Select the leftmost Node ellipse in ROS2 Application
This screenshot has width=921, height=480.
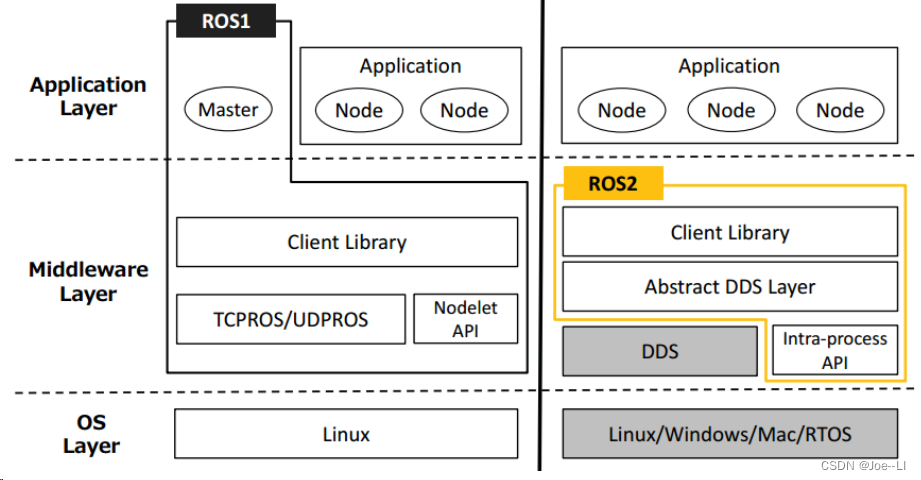pyautogui.click(x=621, y=110)
